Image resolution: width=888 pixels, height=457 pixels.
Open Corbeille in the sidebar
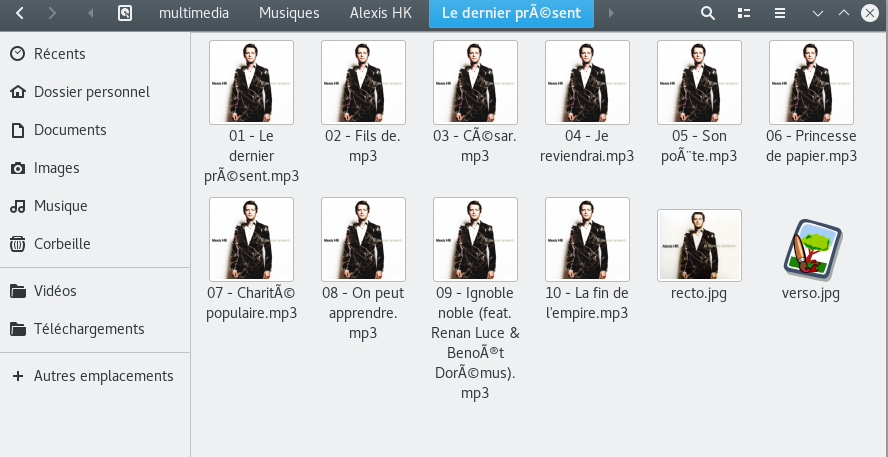click(95, 244)
